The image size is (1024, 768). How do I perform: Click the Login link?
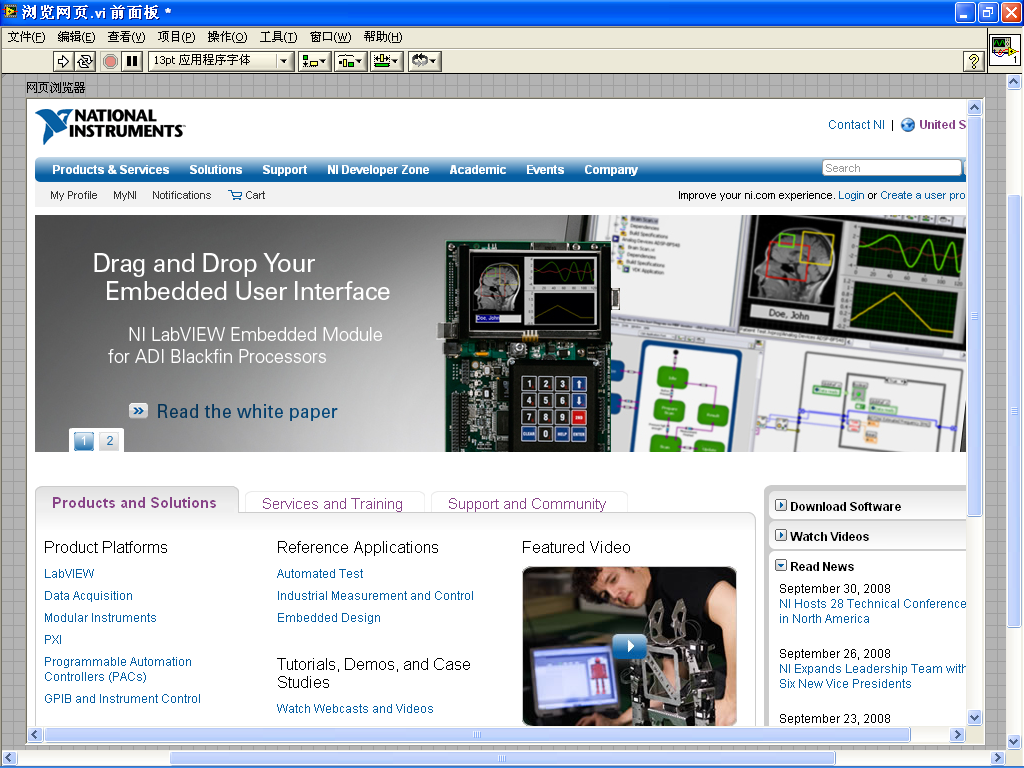coord(851,195)
